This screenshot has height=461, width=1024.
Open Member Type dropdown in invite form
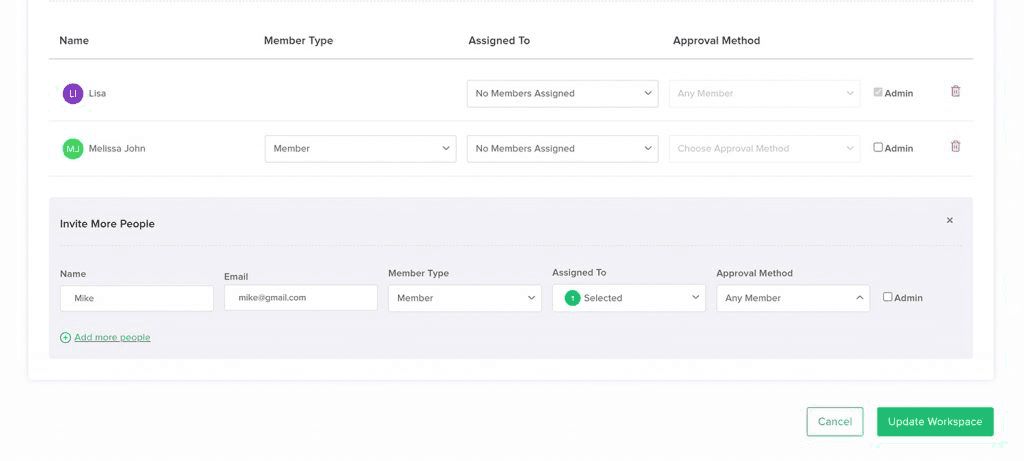tap(465, 298)
